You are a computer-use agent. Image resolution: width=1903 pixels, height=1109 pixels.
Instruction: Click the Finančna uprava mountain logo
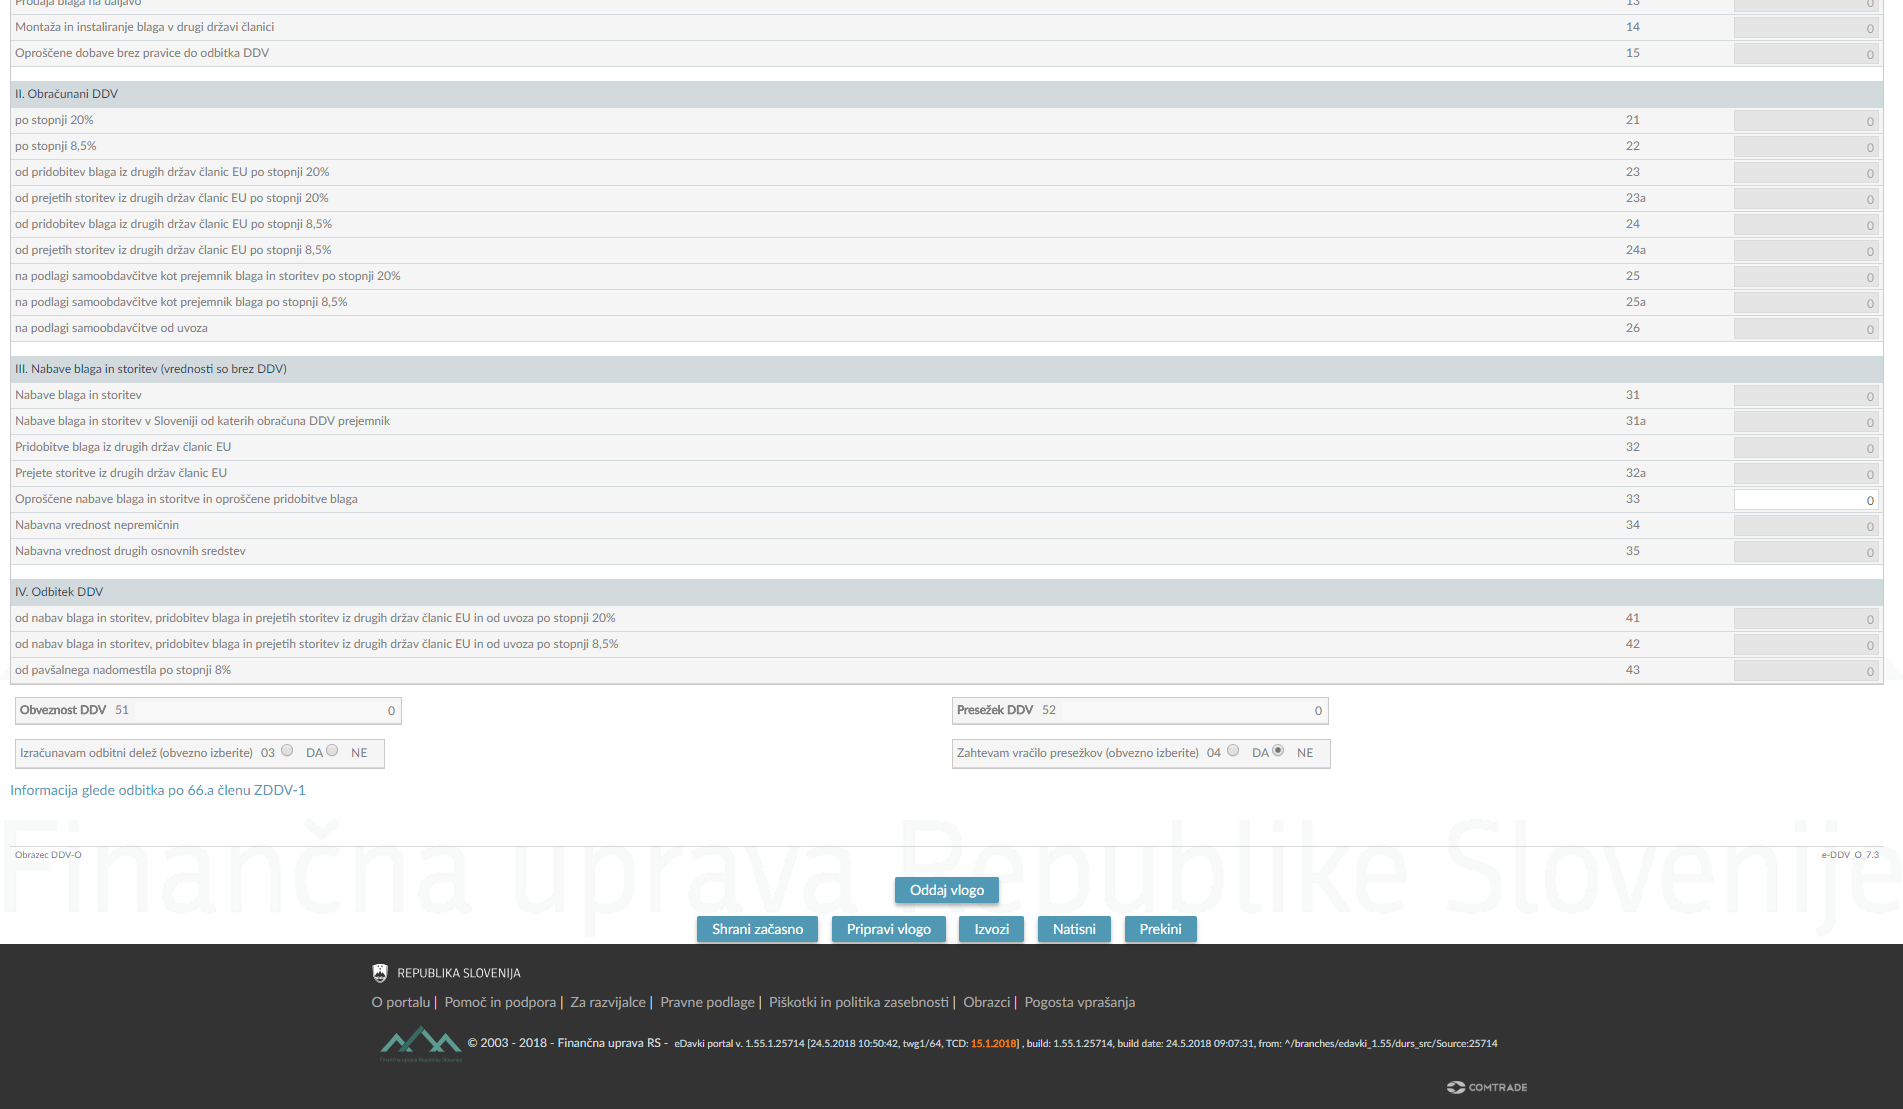coord(420,1043)
